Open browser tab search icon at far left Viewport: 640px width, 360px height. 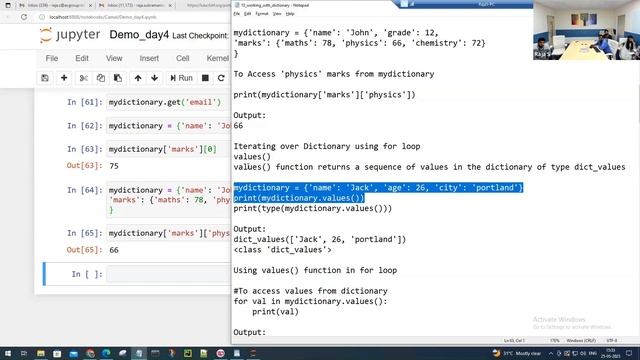click(8, 5)
